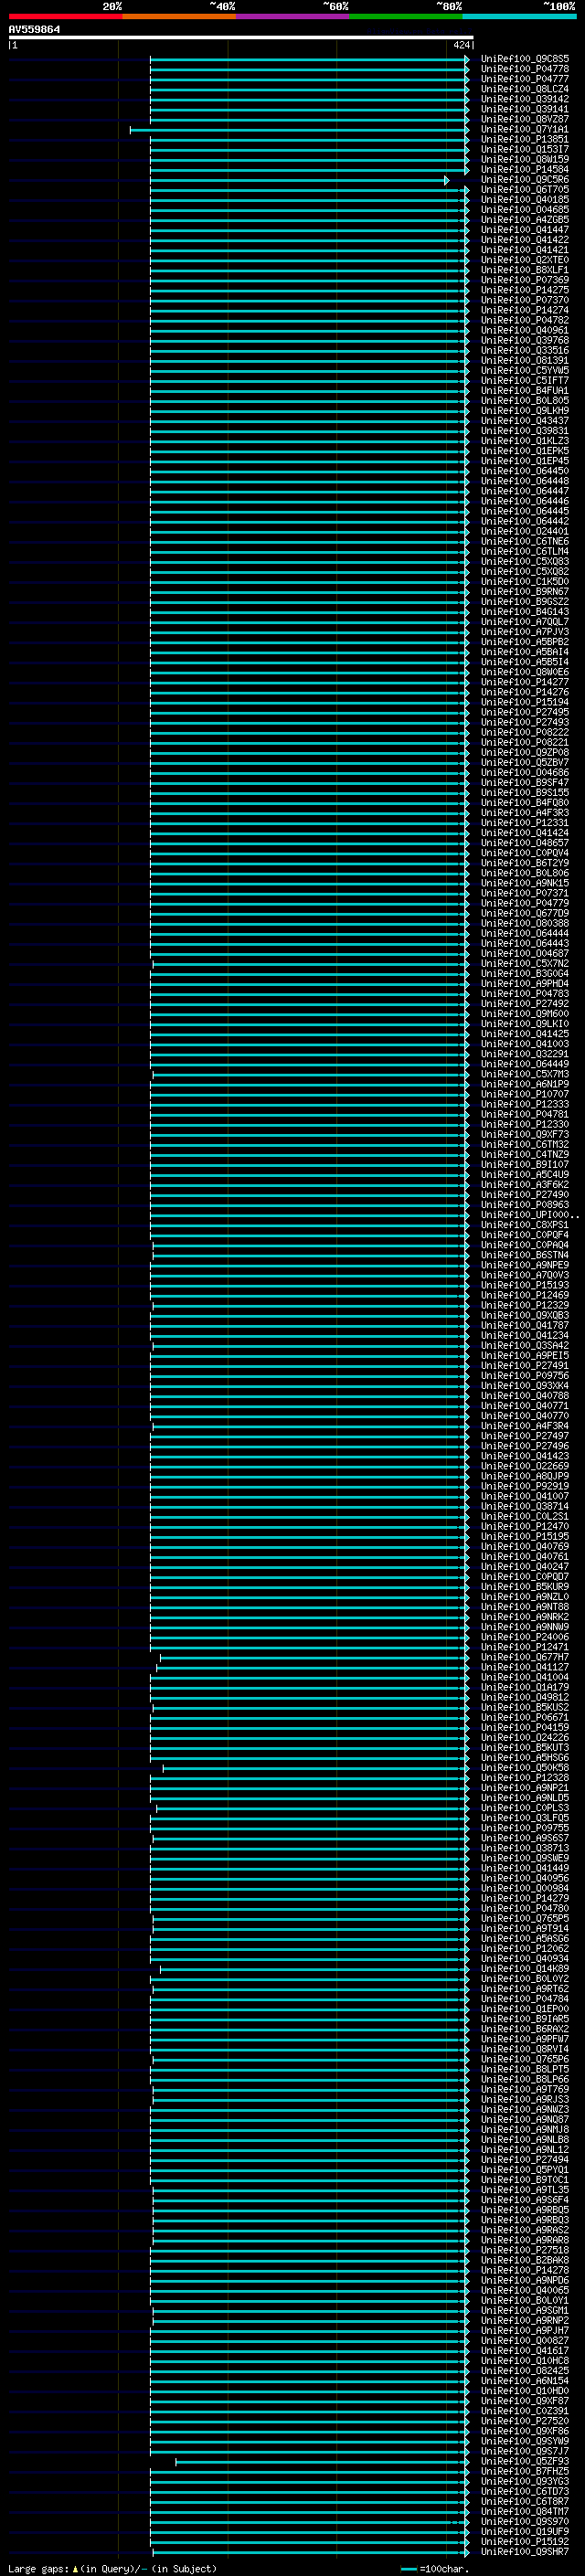Select the UniRef100_P14584 label

[525, 170]
